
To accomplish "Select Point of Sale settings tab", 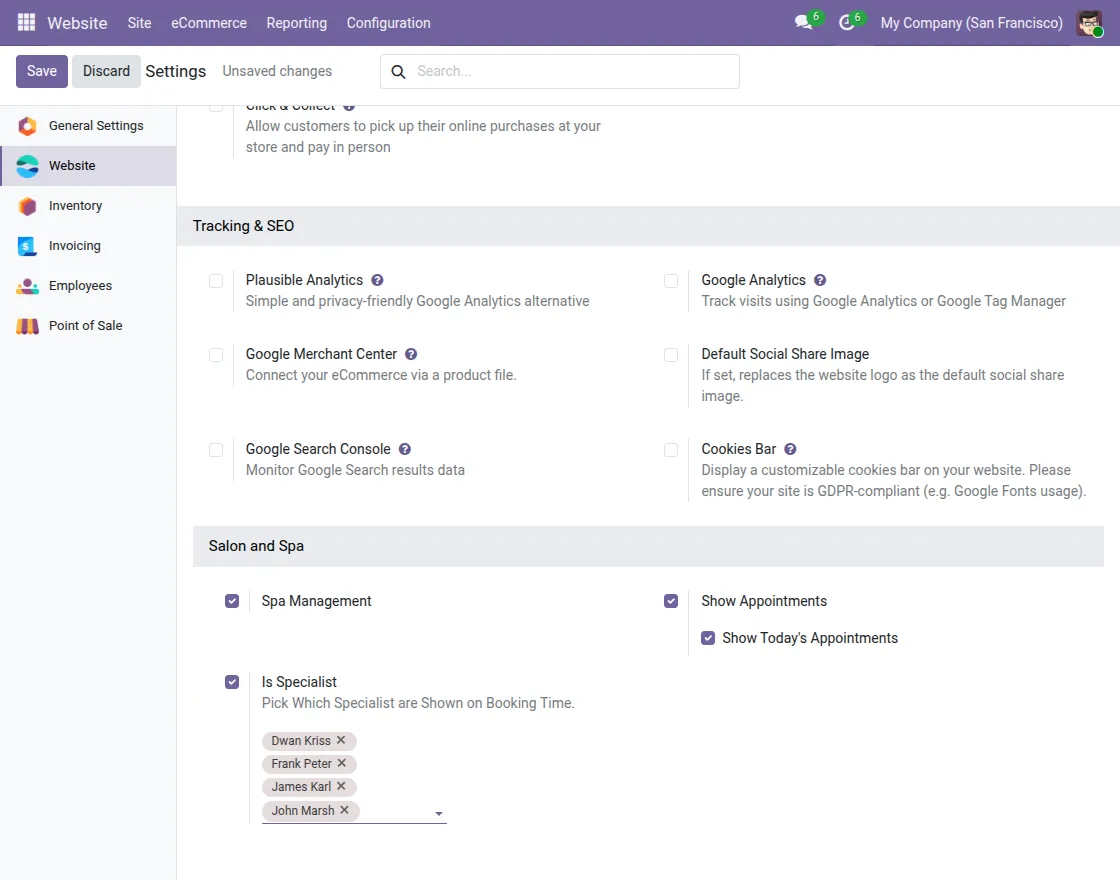I will click(x=88, y=326).
